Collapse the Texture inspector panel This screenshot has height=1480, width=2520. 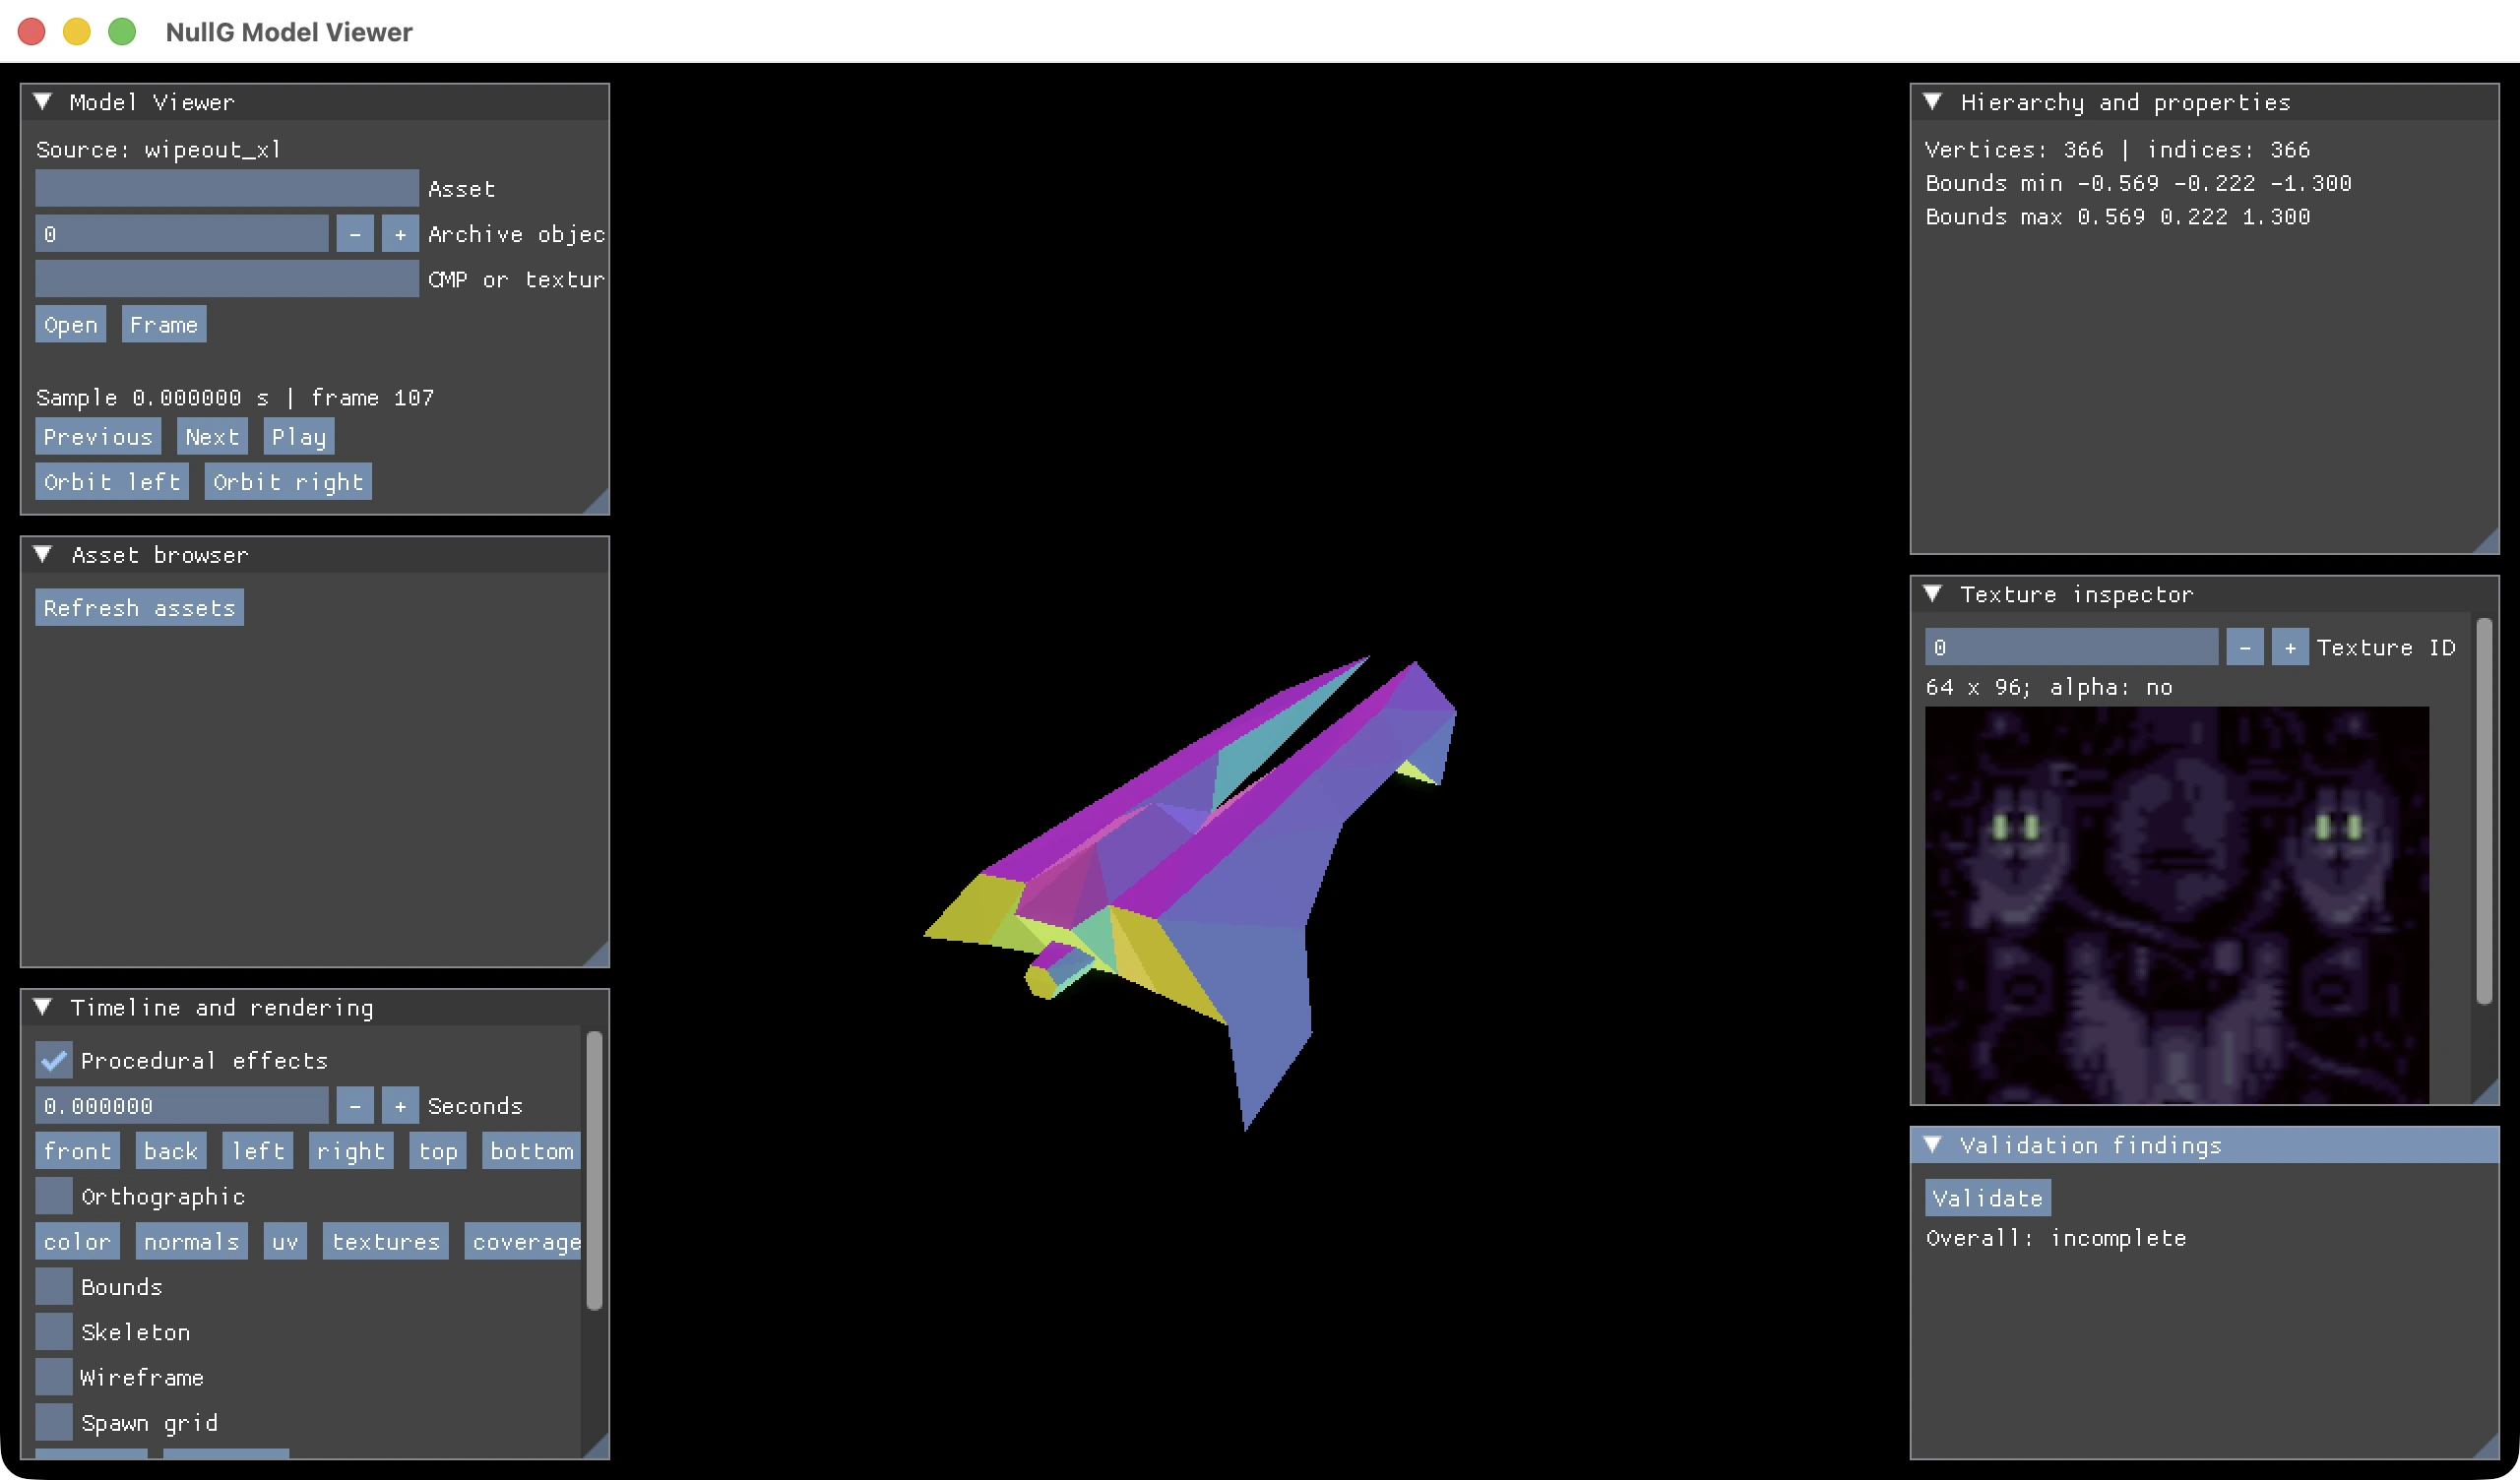click(1933, 594)
